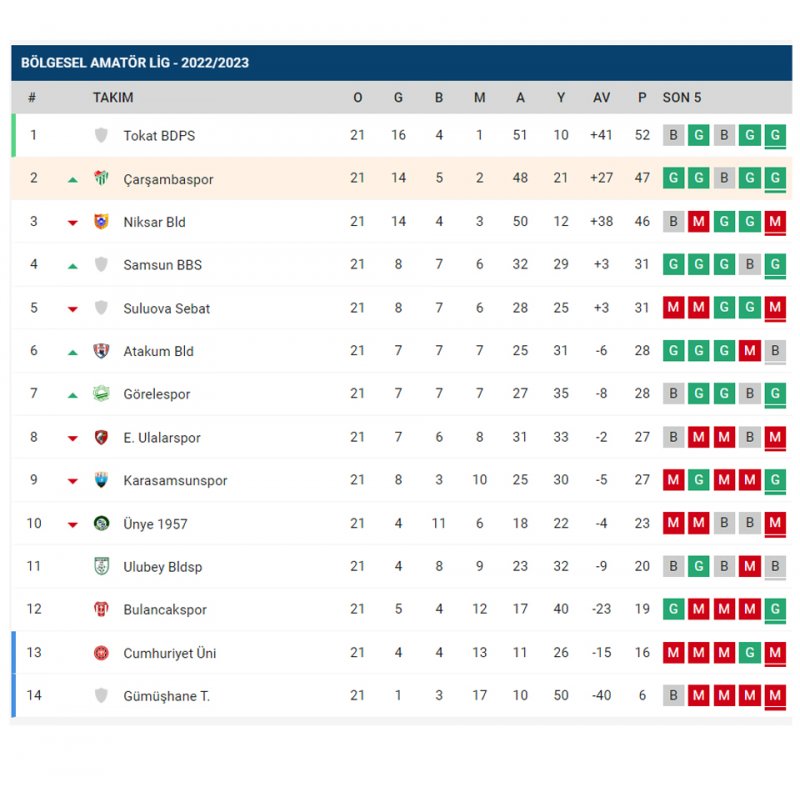Click the Çarşambaspor club crest icon

(101, 179)
